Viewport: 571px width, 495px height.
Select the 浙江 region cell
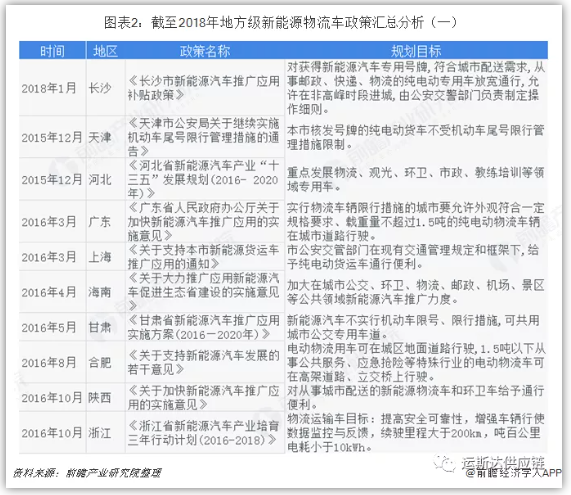[x=100, y=433]
